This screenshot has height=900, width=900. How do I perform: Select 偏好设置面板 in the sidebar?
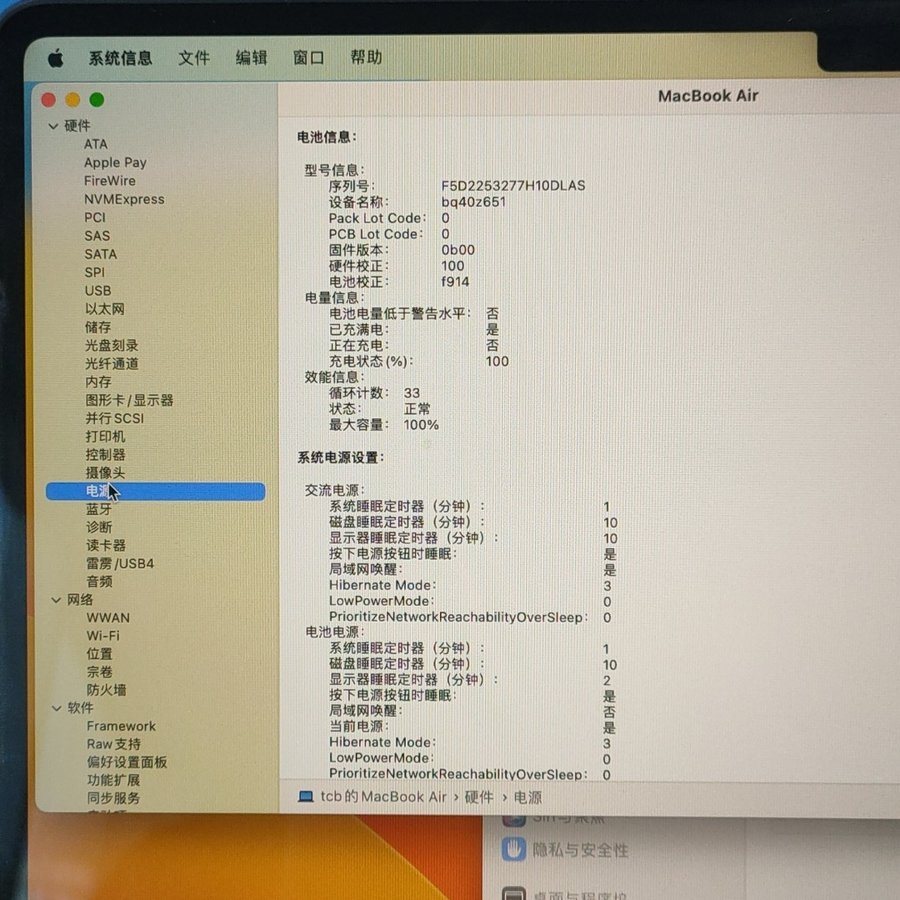tap(127, 762)
